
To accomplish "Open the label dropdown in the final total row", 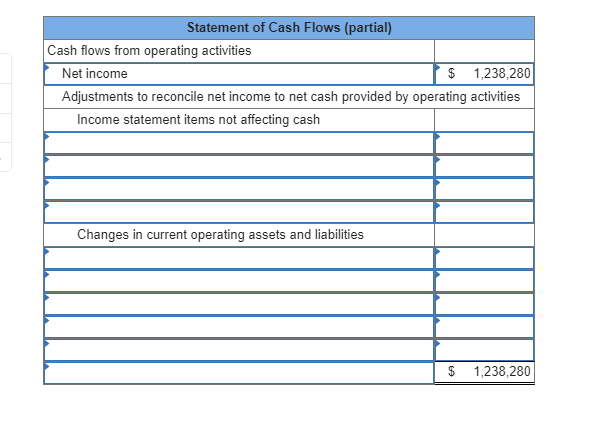I will click(239, 373).
